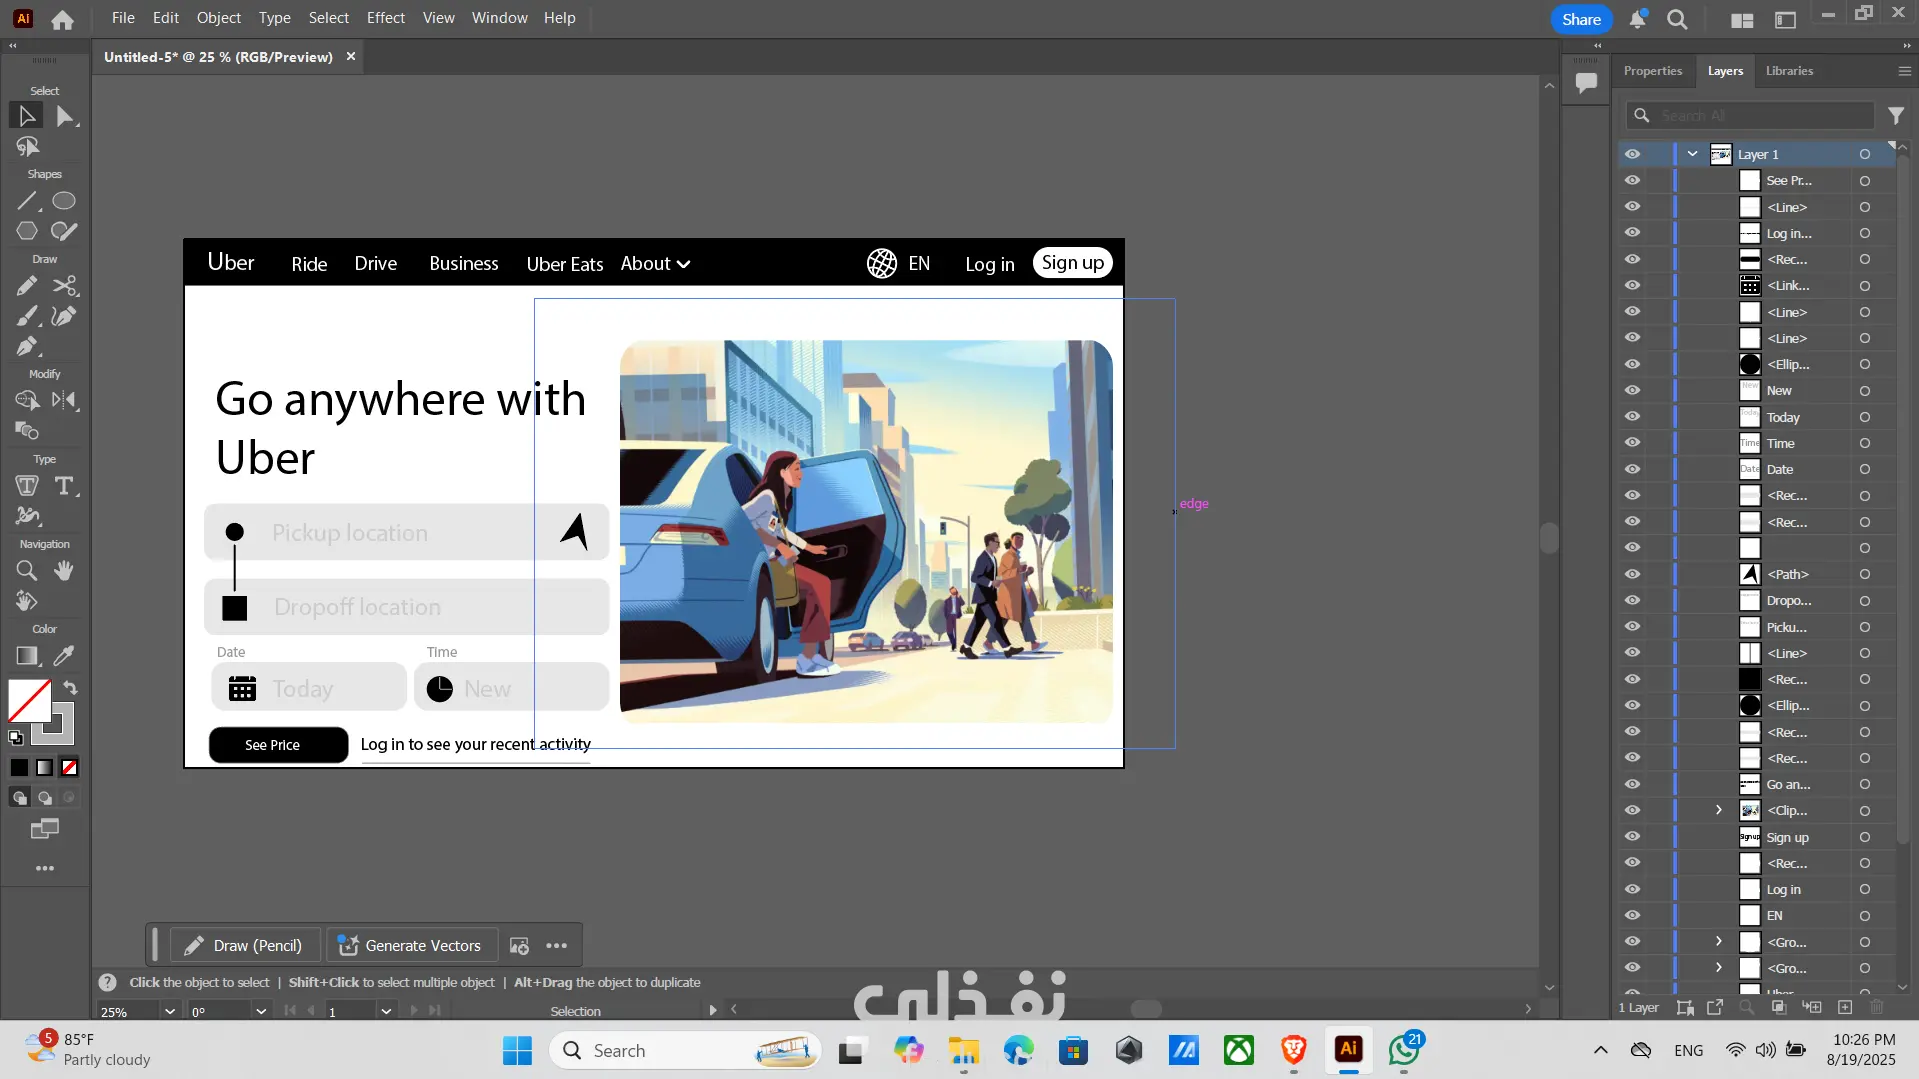Activate the Zoom tool
1919x1079 pixels.
27,571
